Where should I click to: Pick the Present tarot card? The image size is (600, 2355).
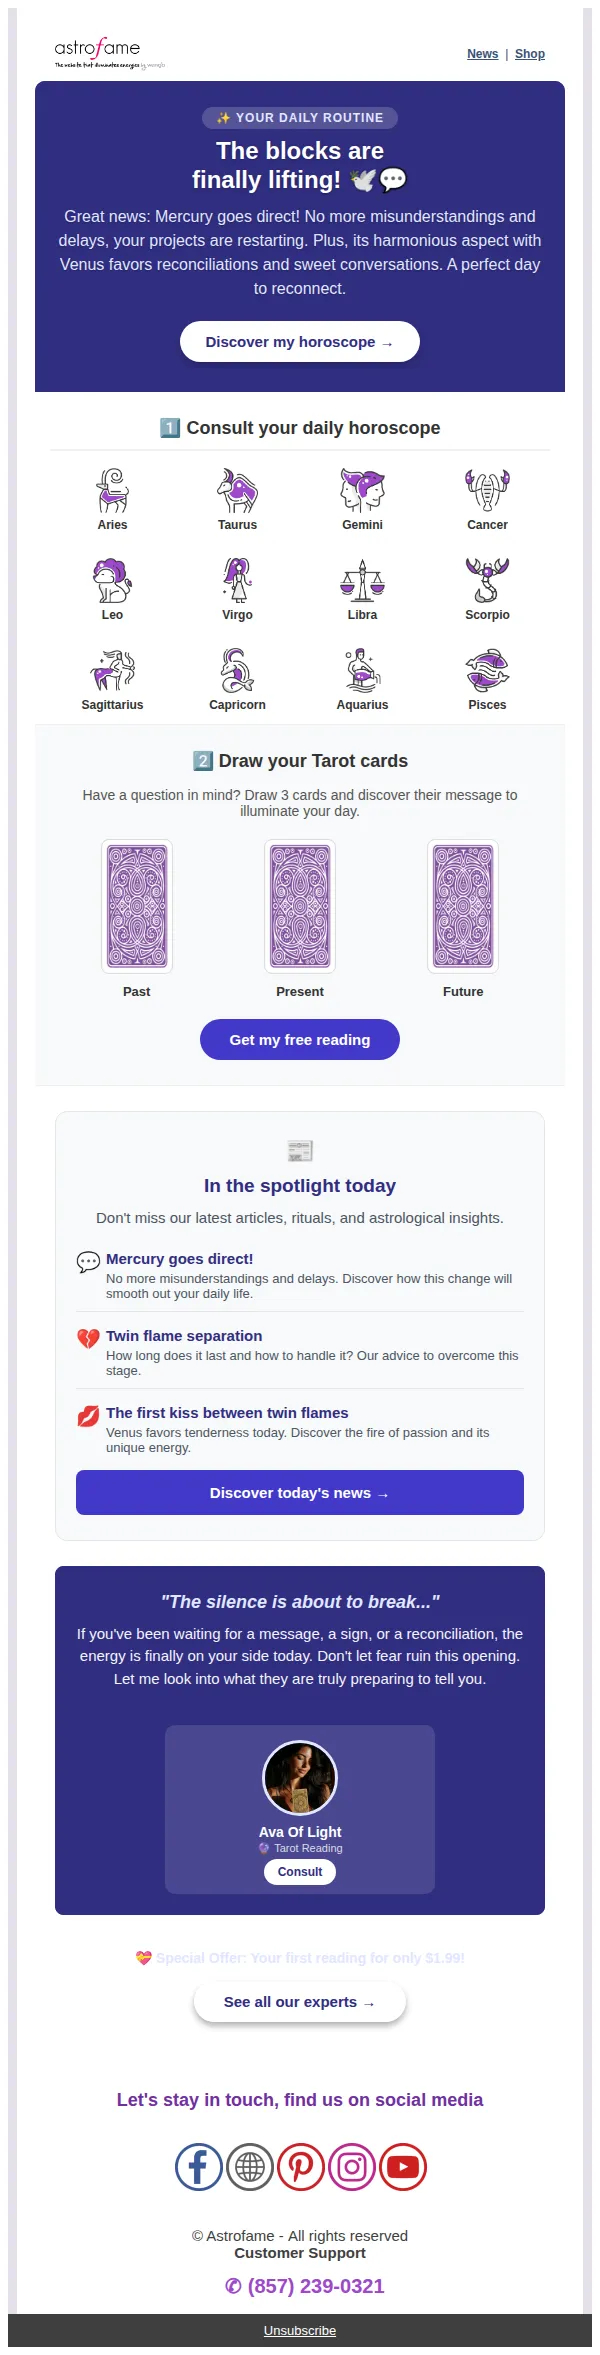pos(300,907)
